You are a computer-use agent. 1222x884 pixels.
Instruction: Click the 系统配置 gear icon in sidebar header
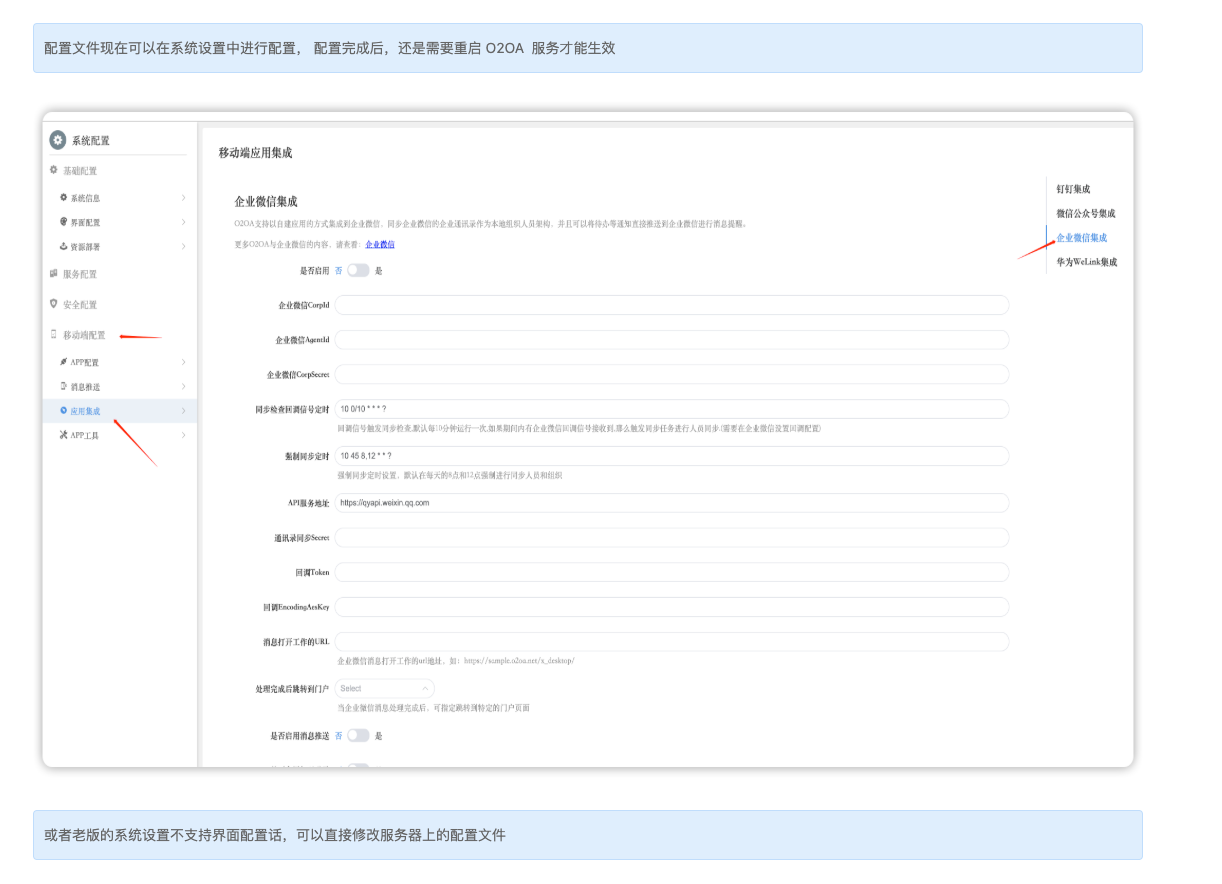pyautogui.click(x=58, y=140)
